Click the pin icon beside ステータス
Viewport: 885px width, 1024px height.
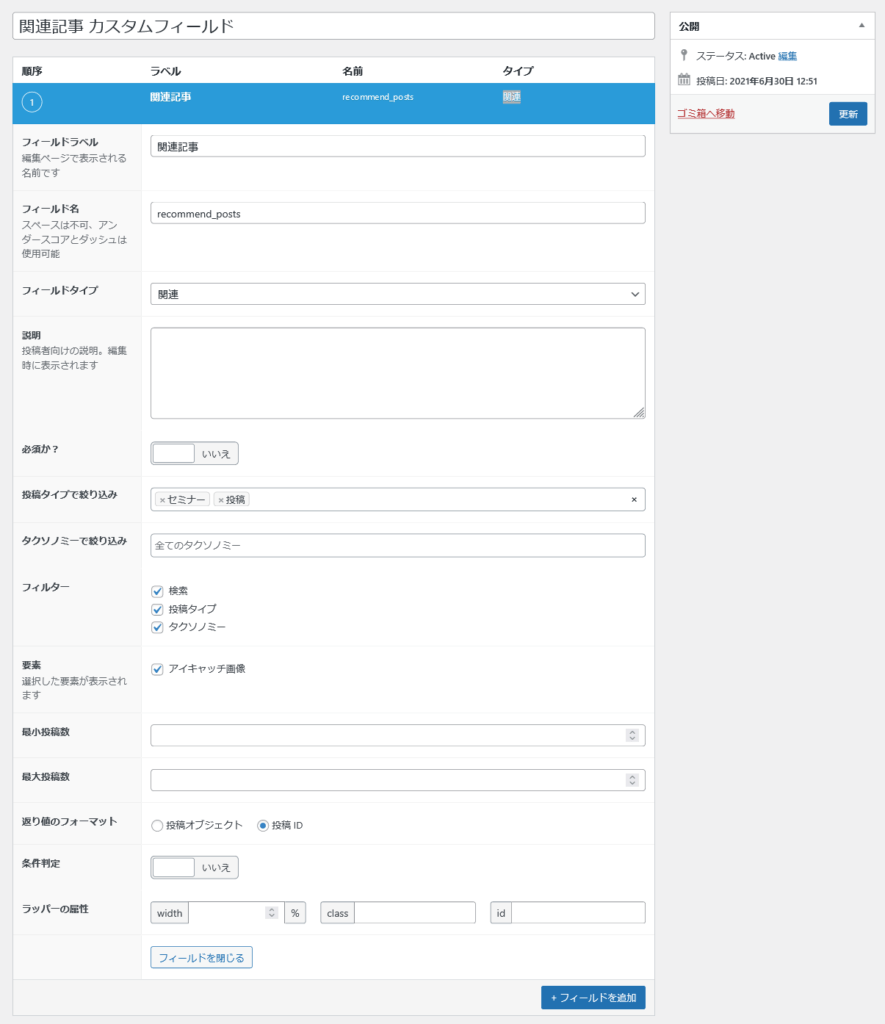coord(684,56)
